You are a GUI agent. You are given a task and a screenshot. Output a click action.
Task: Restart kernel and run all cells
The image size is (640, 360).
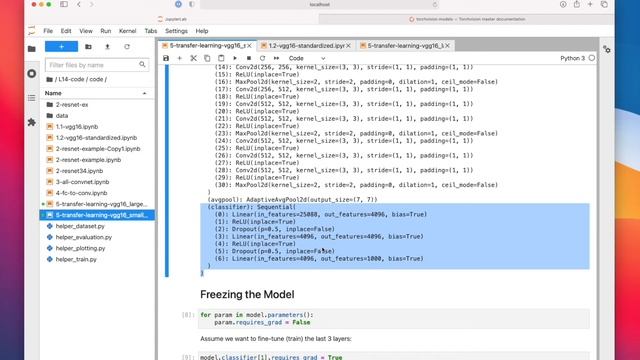pyautogui.click(x=276, y=58)
